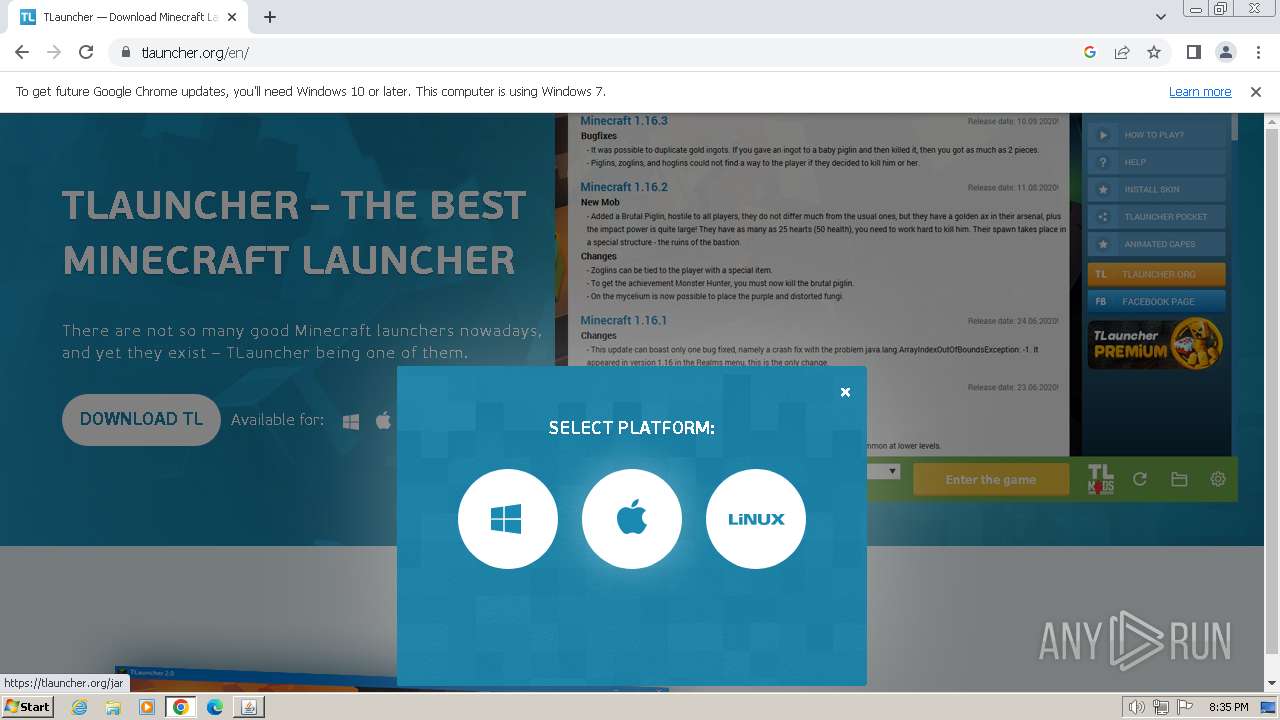
Task: Choose the Apple macOS platform icon
Action: (x=632, y=519)
